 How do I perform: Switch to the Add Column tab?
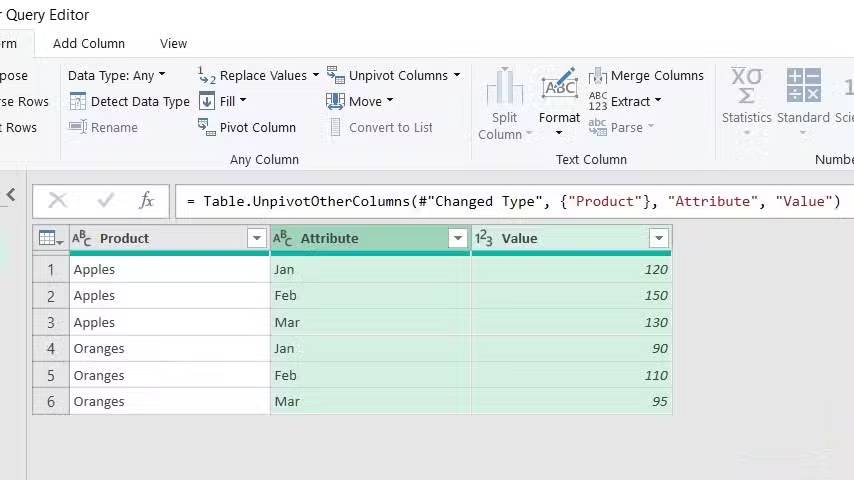(89, 43)
